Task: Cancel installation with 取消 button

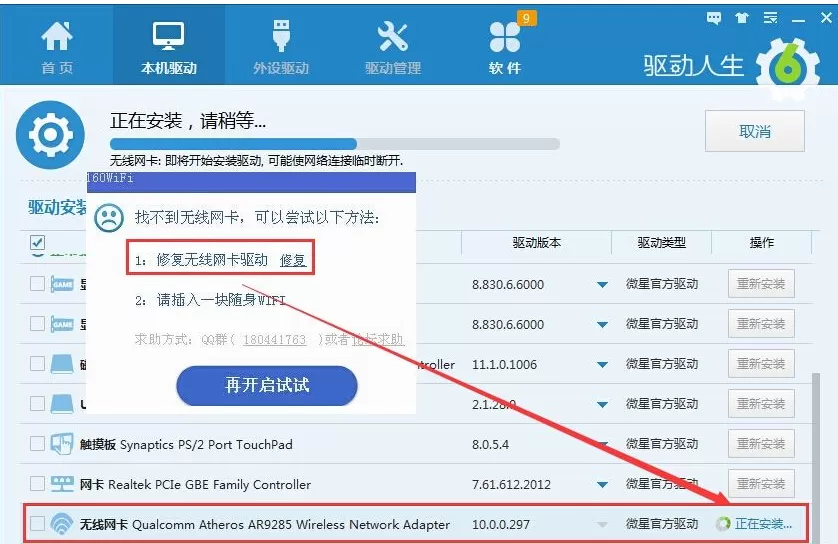Action: click(755, 131)
